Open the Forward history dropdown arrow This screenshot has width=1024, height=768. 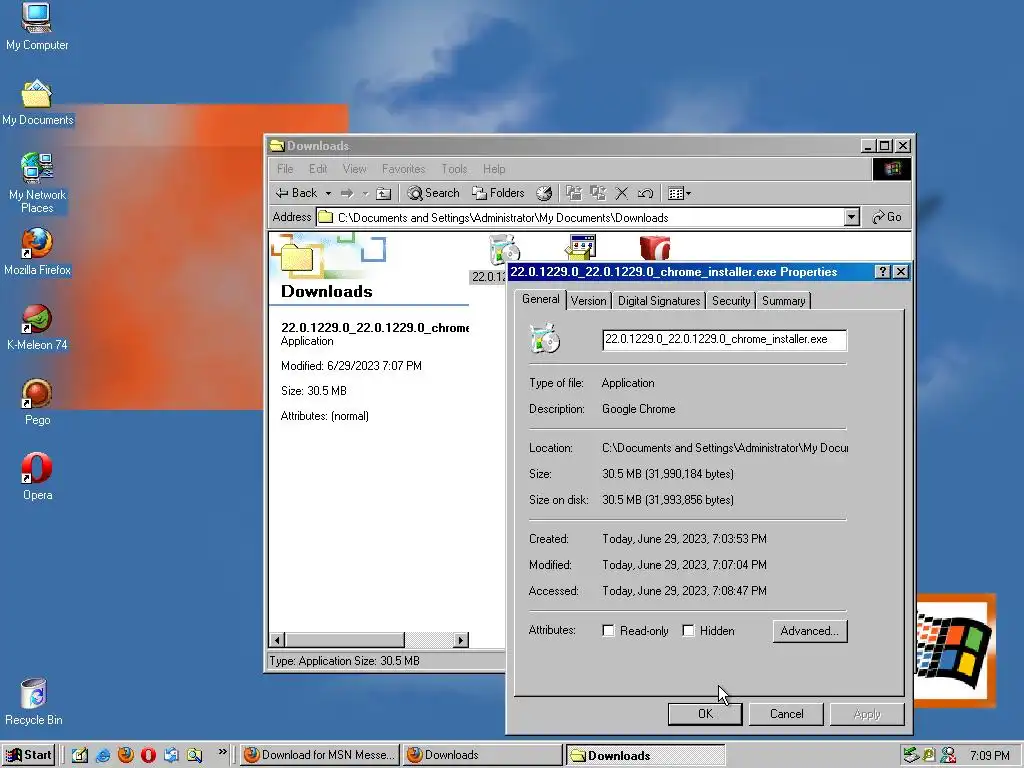[365, 193]
